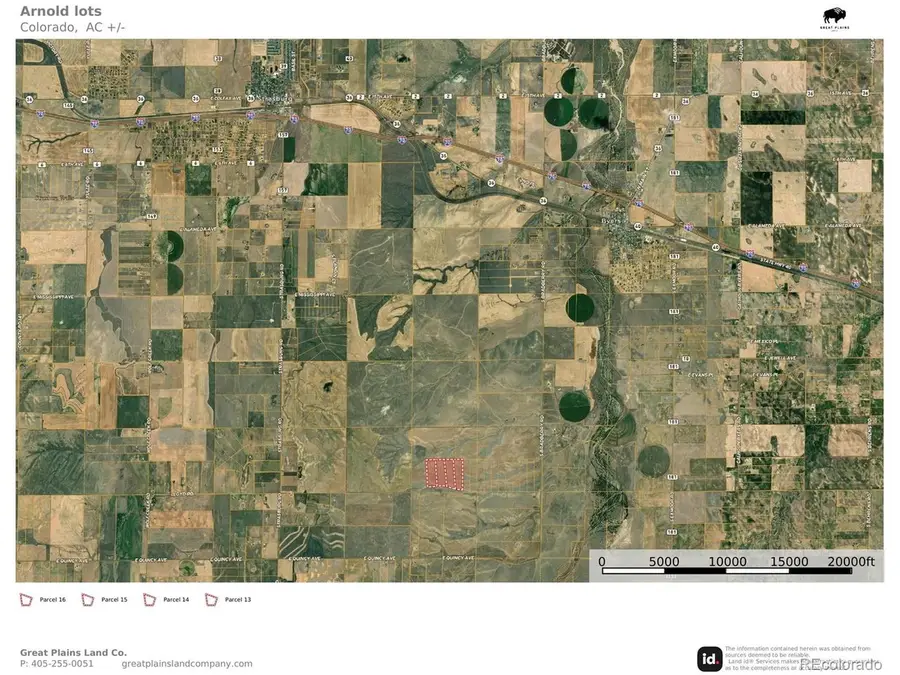Click the '20000ft' scale label
Screen dimensions: 900x675
[x=851, y=561]
